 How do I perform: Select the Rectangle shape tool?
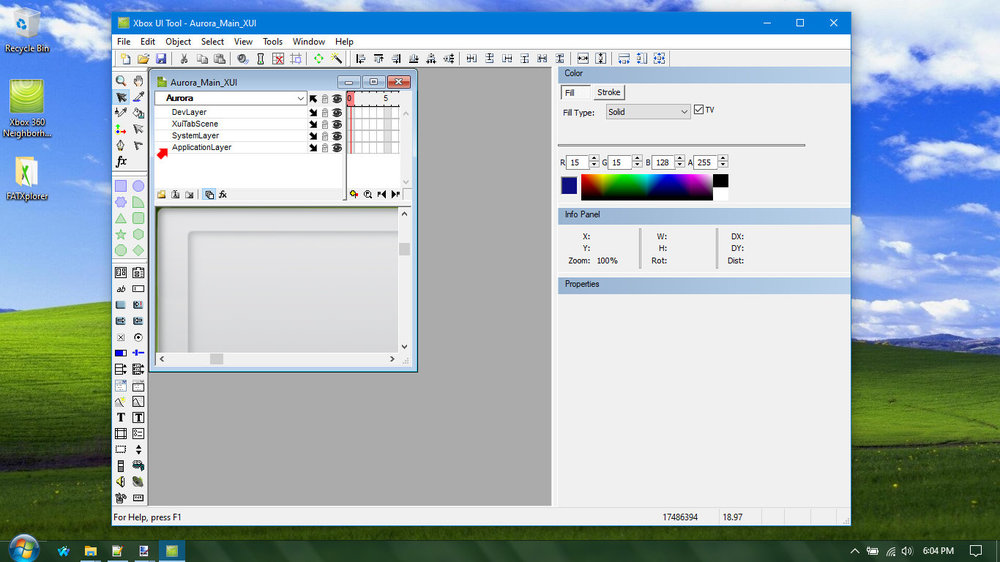click(x=121, y=186)
